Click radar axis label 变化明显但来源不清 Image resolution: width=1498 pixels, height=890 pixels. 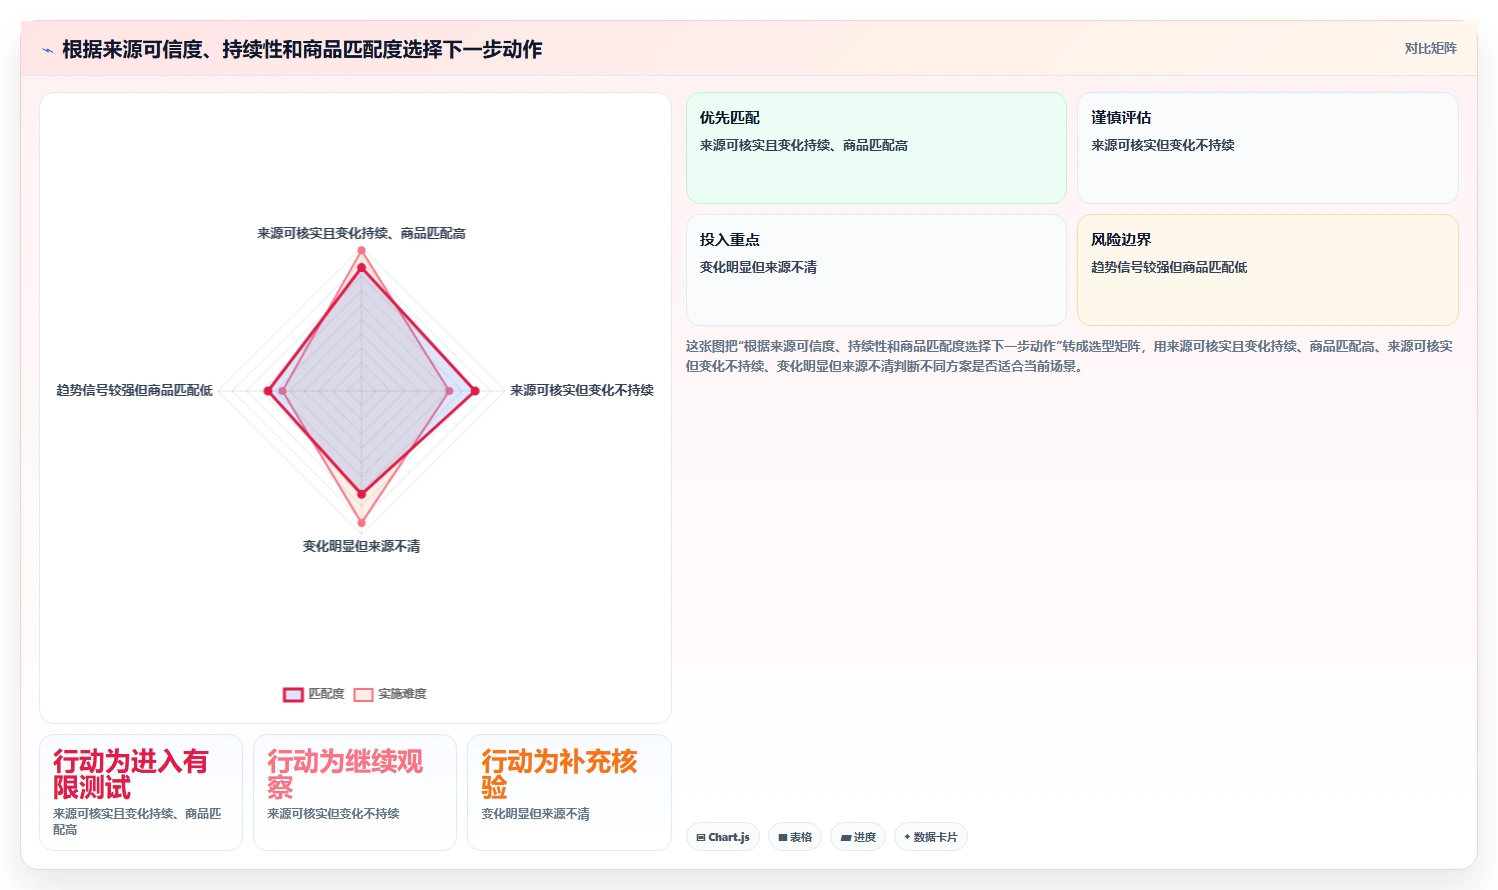361,546
